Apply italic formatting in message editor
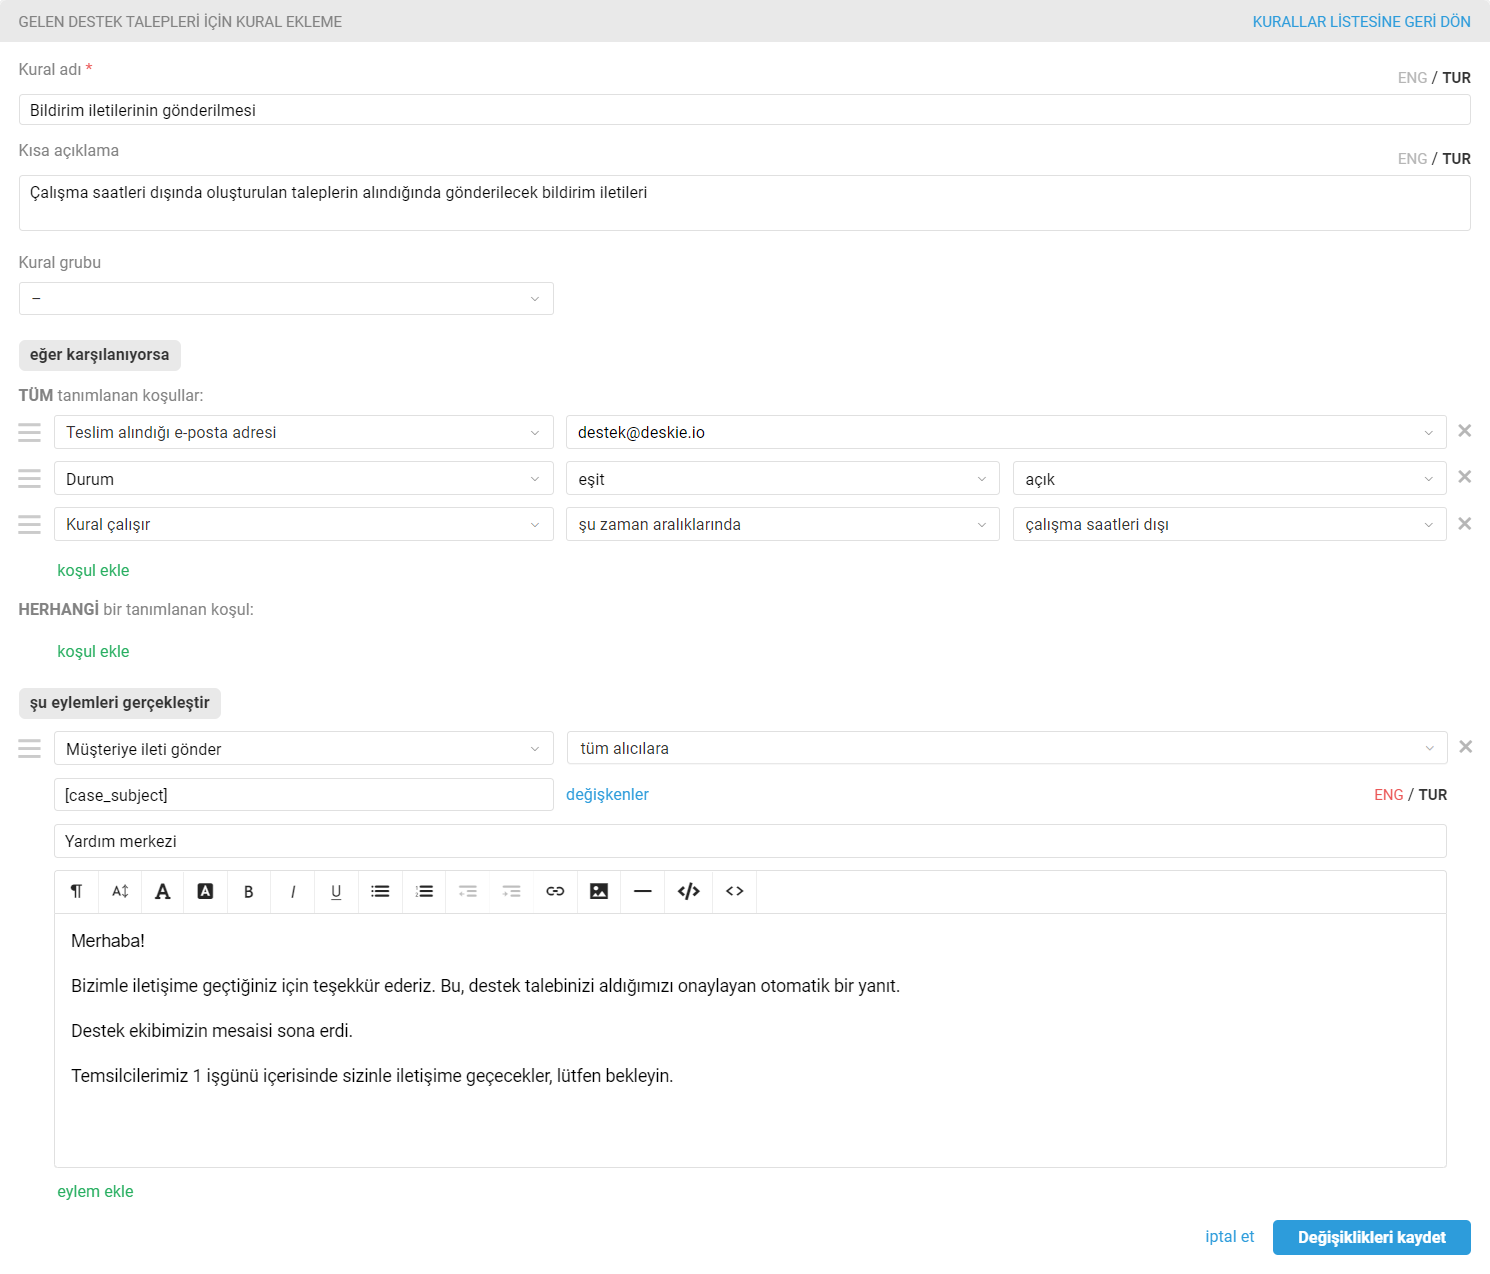The image size is (1490, 1274). pos(293,892)
